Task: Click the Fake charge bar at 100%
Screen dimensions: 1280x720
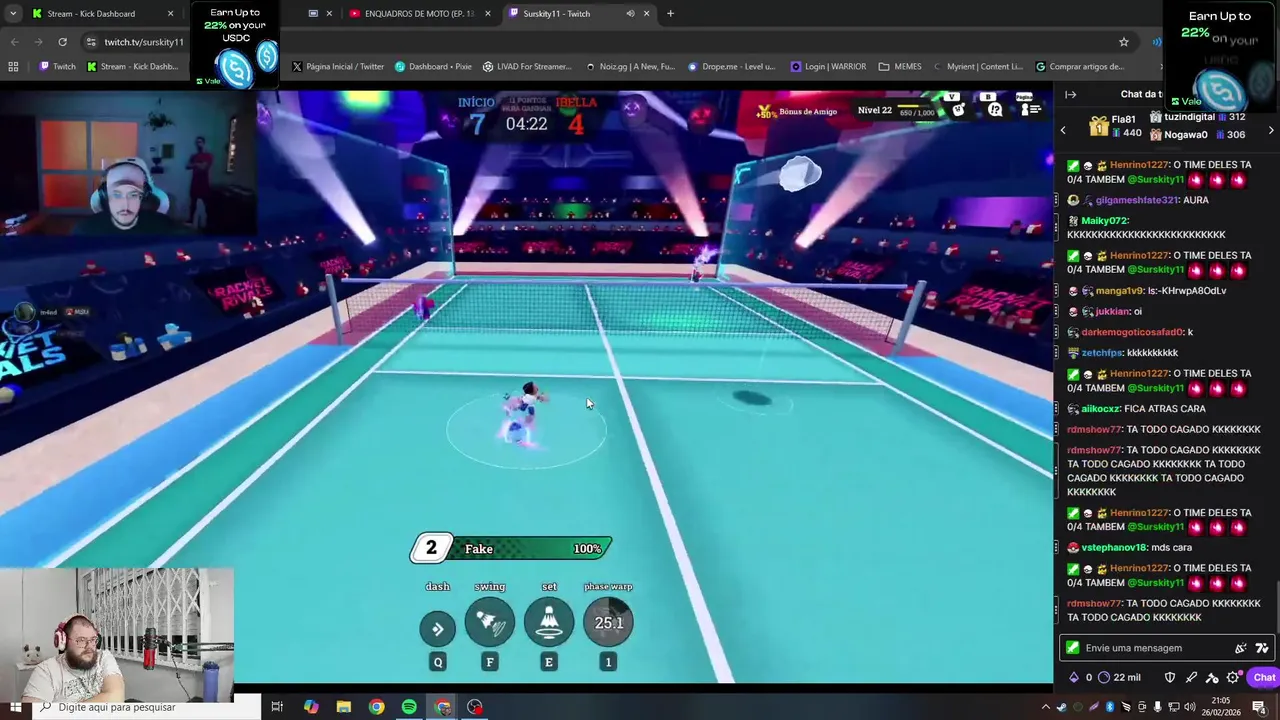Action: [x=511, y=548]
